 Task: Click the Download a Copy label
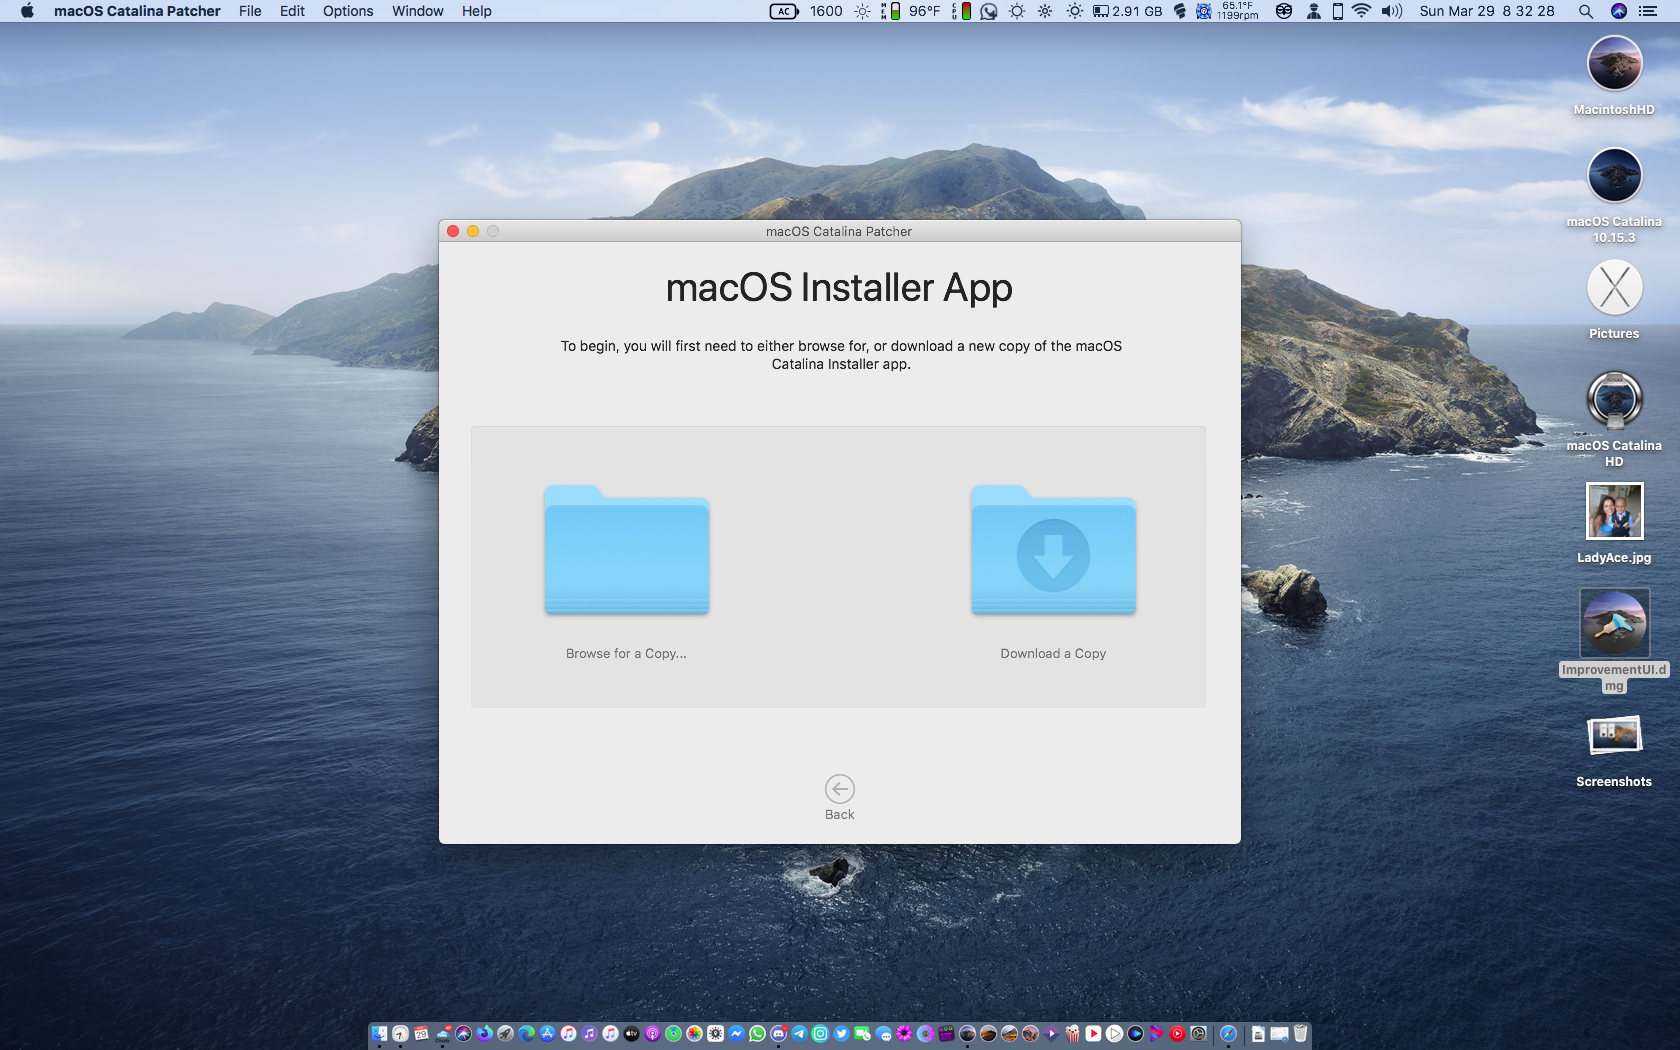[1053, 654]
